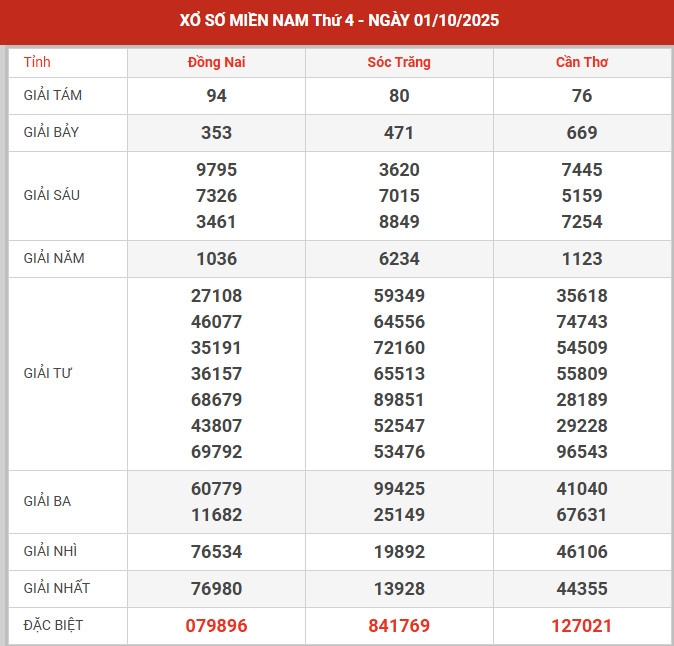Click the GIẢI TÁM row label
674x646 pixels.
click(x=54, y=96)
